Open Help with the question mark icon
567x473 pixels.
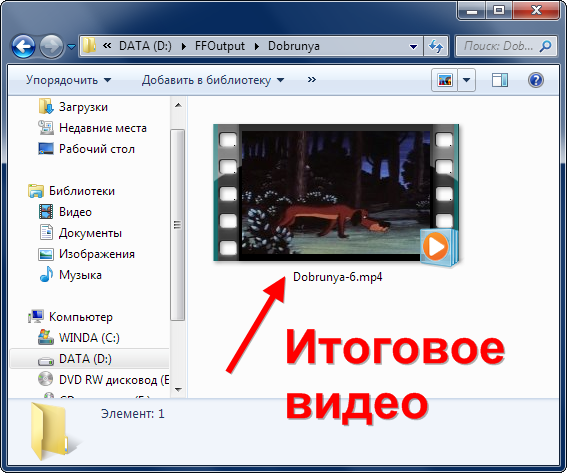pos(536,80)
